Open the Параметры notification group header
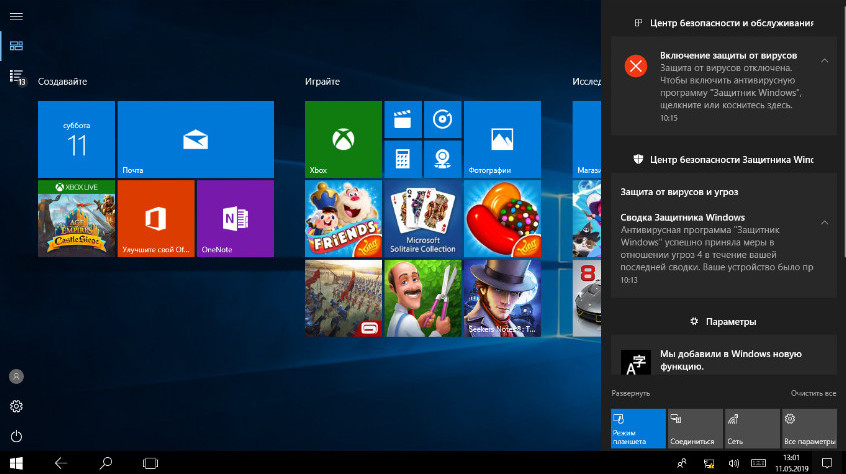Screen dimensions: 846x474 pyautogui.click(x=723, y=321)
